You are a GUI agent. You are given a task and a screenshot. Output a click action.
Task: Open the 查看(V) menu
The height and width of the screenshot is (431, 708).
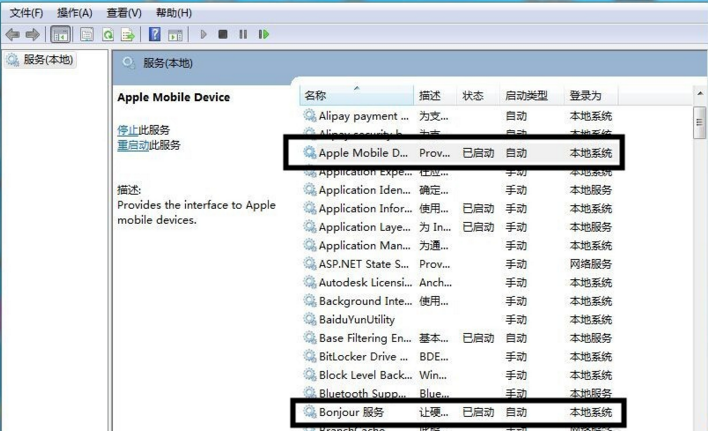click(x=124, y=13)
